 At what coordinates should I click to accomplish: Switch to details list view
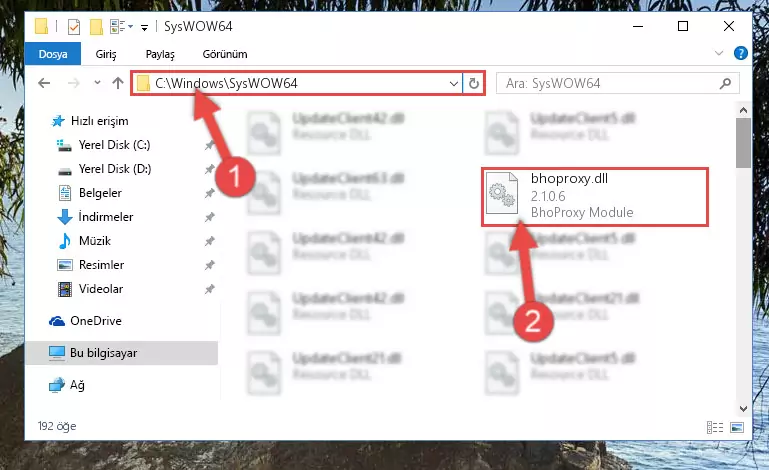pyautogui.click(x=715, y=427)
